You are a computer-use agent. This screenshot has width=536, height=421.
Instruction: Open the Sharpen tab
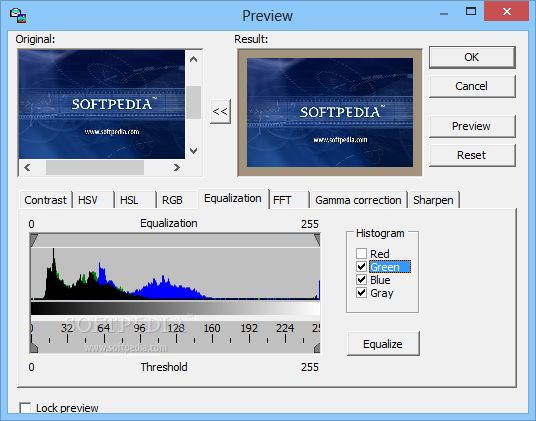[433, 200]
